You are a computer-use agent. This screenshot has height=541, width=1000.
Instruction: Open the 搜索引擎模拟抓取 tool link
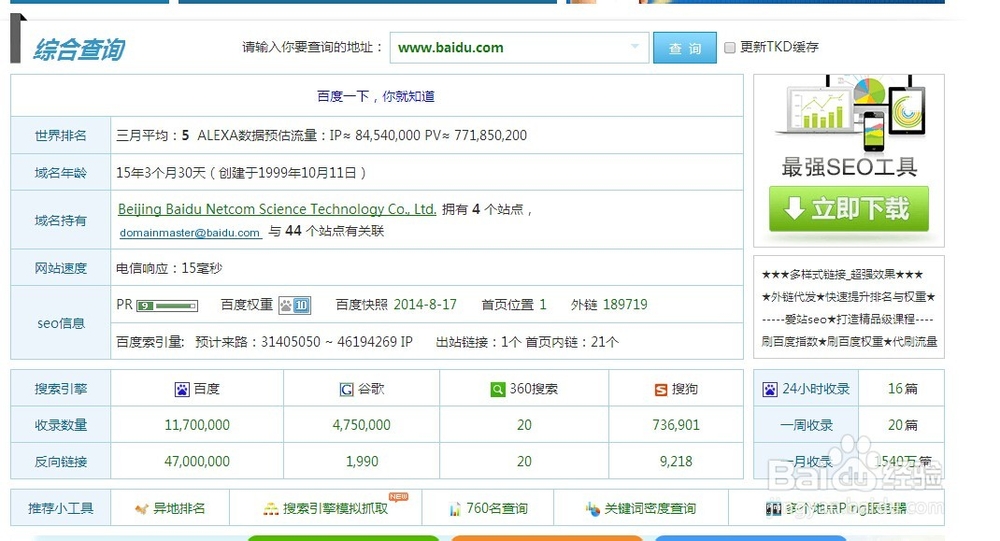pyautogui.click(x=335, y=508)
